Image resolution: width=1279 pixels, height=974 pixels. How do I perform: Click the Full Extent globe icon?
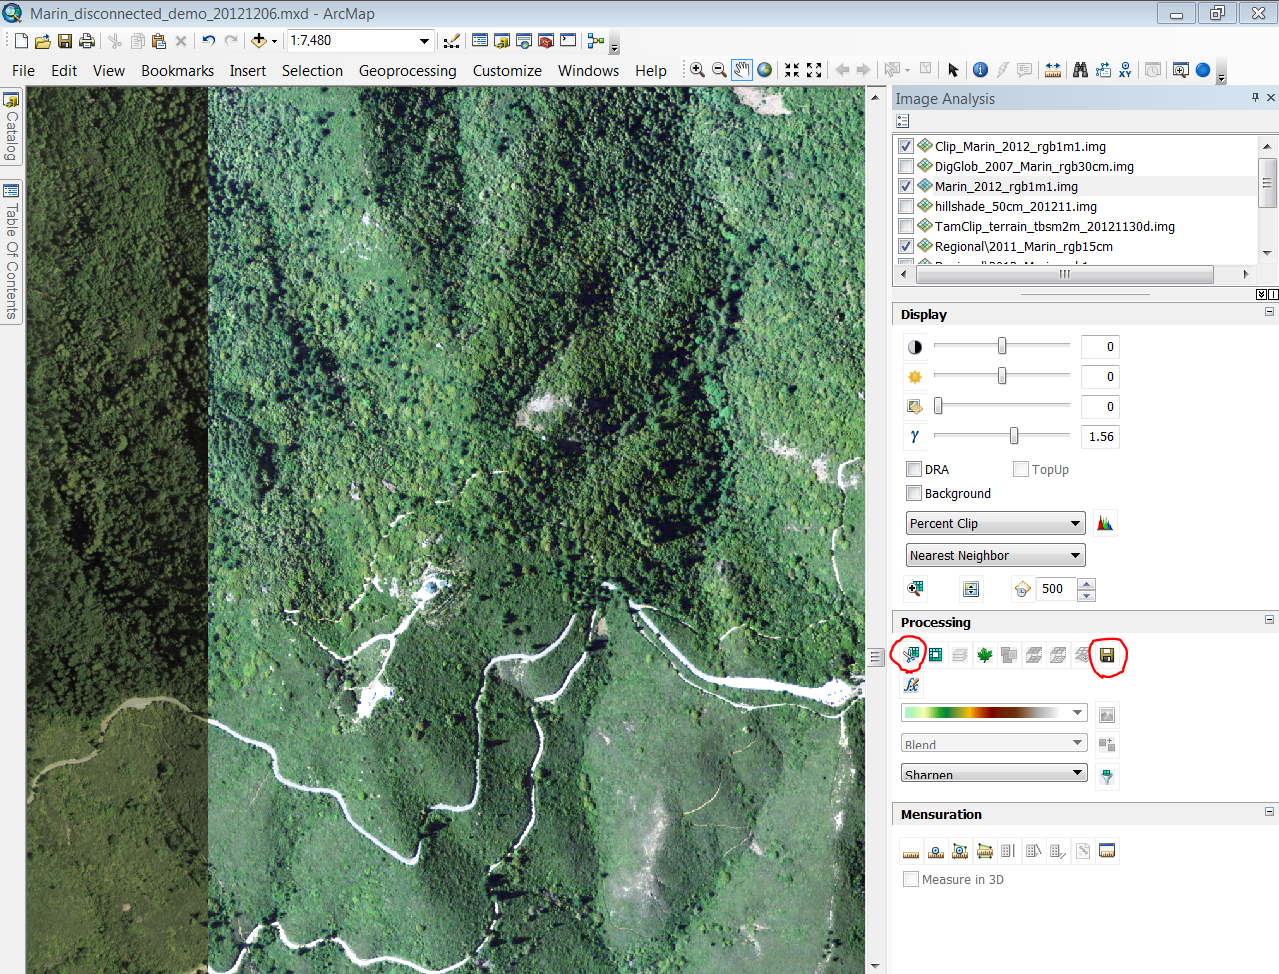tap(765, 70)
